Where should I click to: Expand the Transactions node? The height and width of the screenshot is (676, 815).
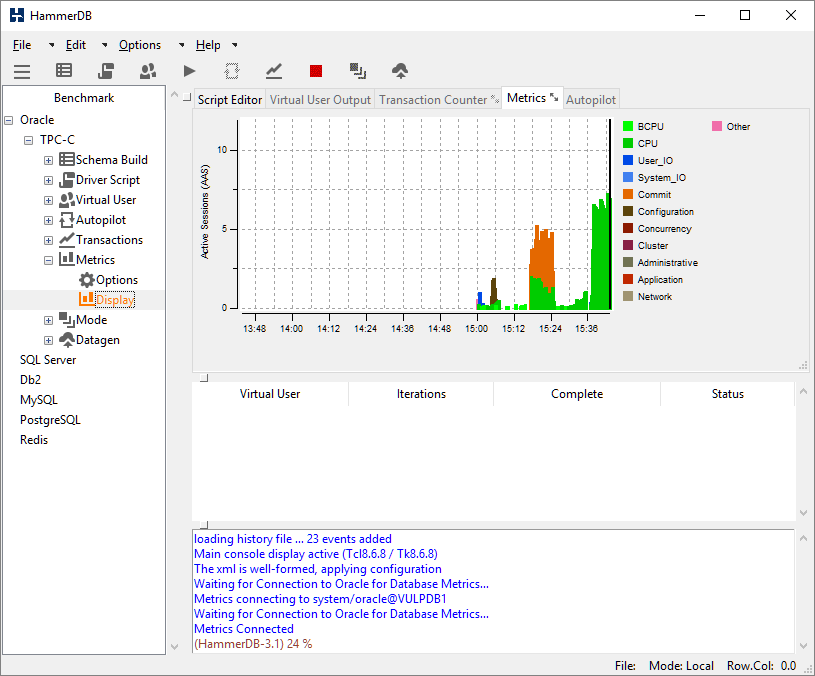point(48,241)
